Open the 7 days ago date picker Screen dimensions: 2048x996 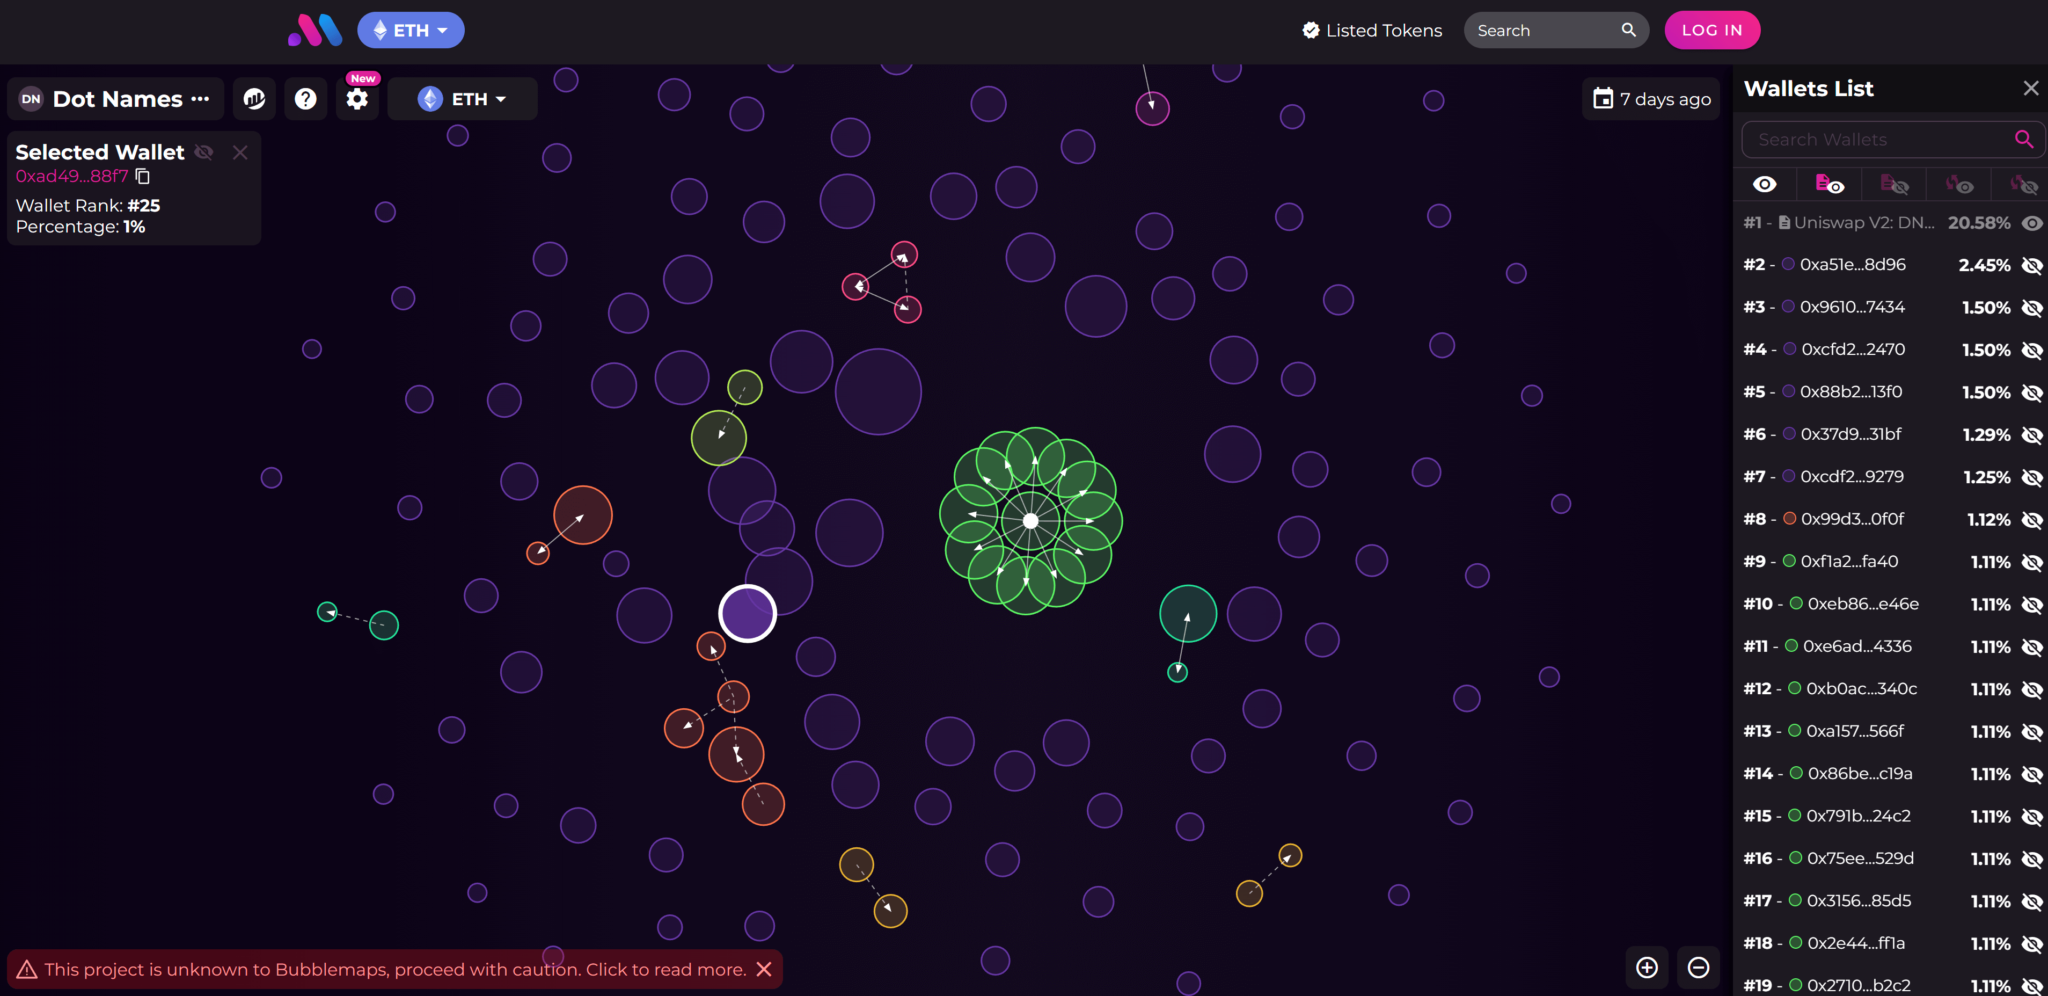point(1651,99)
